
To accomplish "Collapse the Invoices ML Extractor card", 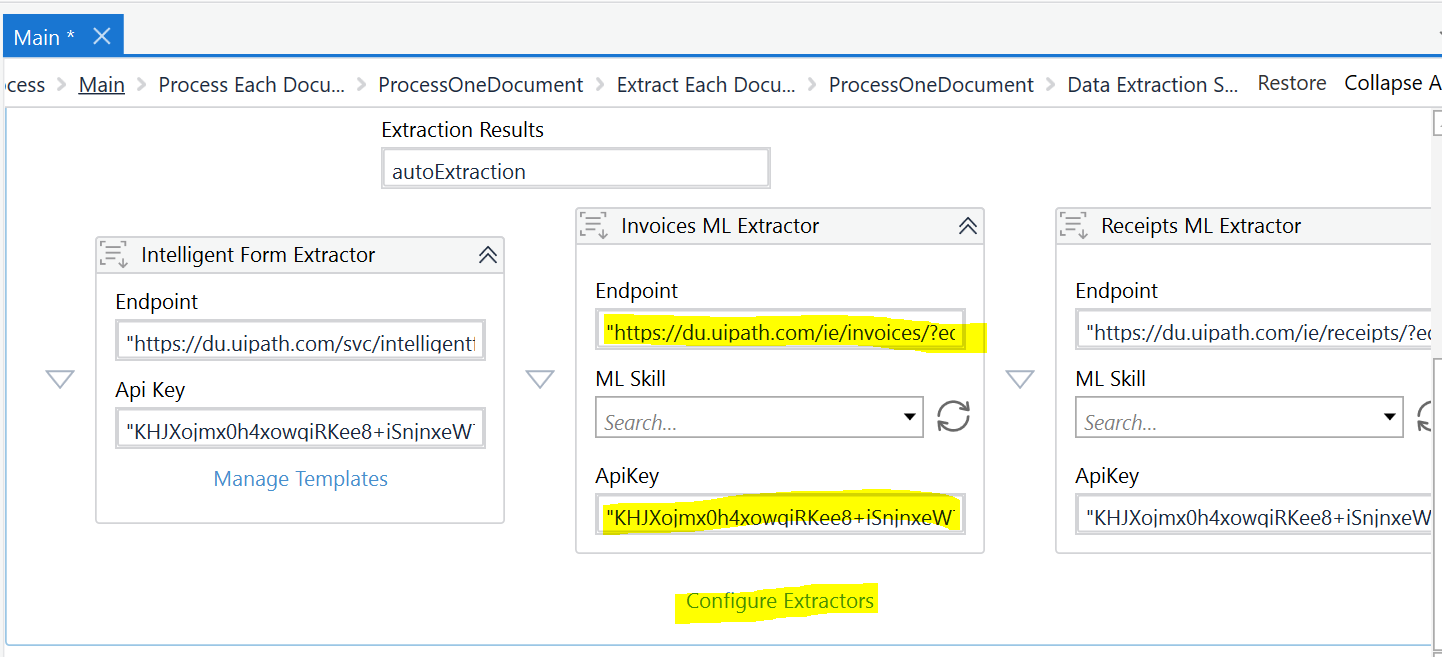I will click(967, 226).
